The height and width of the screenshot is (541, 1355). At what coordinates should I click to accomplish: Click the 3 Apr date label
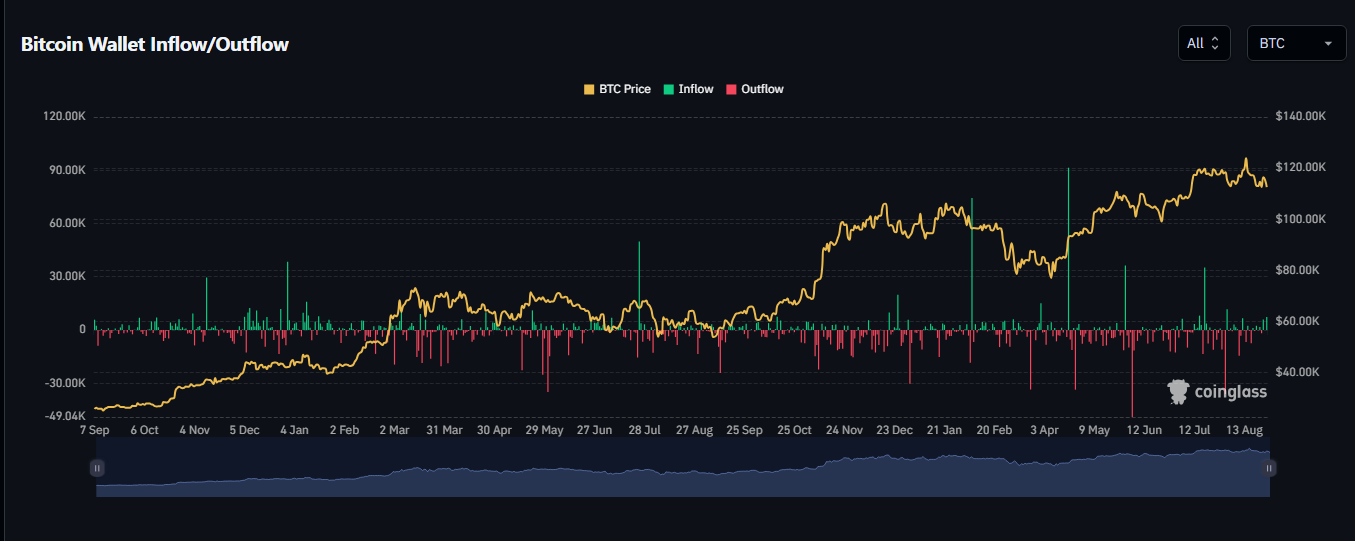[1044, 430]
